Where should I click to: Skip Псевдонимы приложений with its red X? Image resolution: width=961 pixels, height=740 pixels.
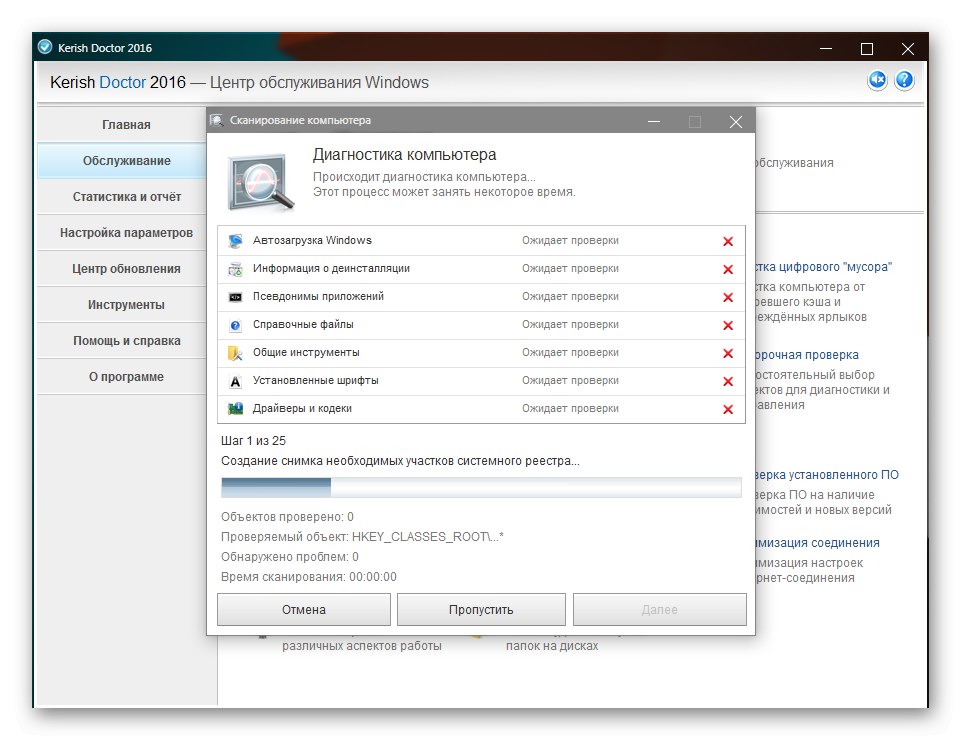tap(727, 297)
